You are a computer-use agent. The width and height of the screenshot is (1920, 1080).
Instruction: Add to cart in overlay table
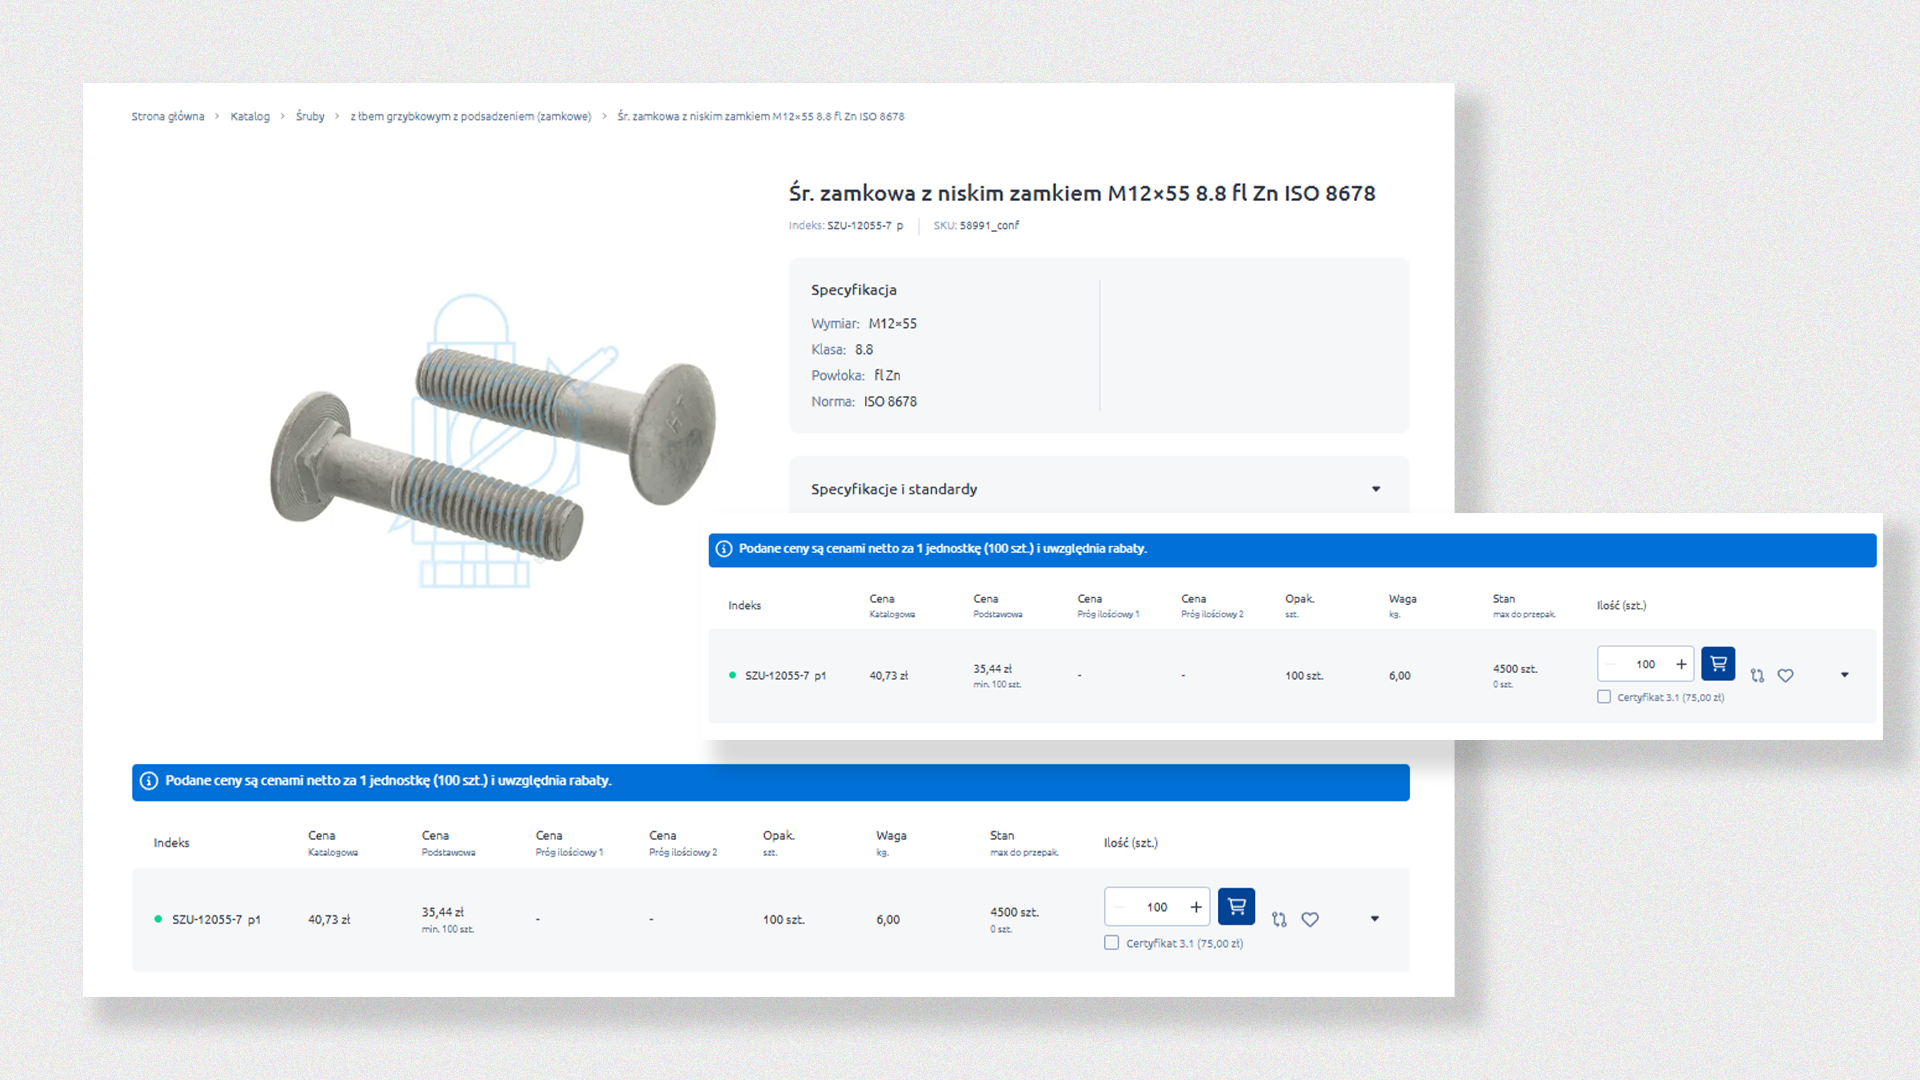coord(1717,664)
